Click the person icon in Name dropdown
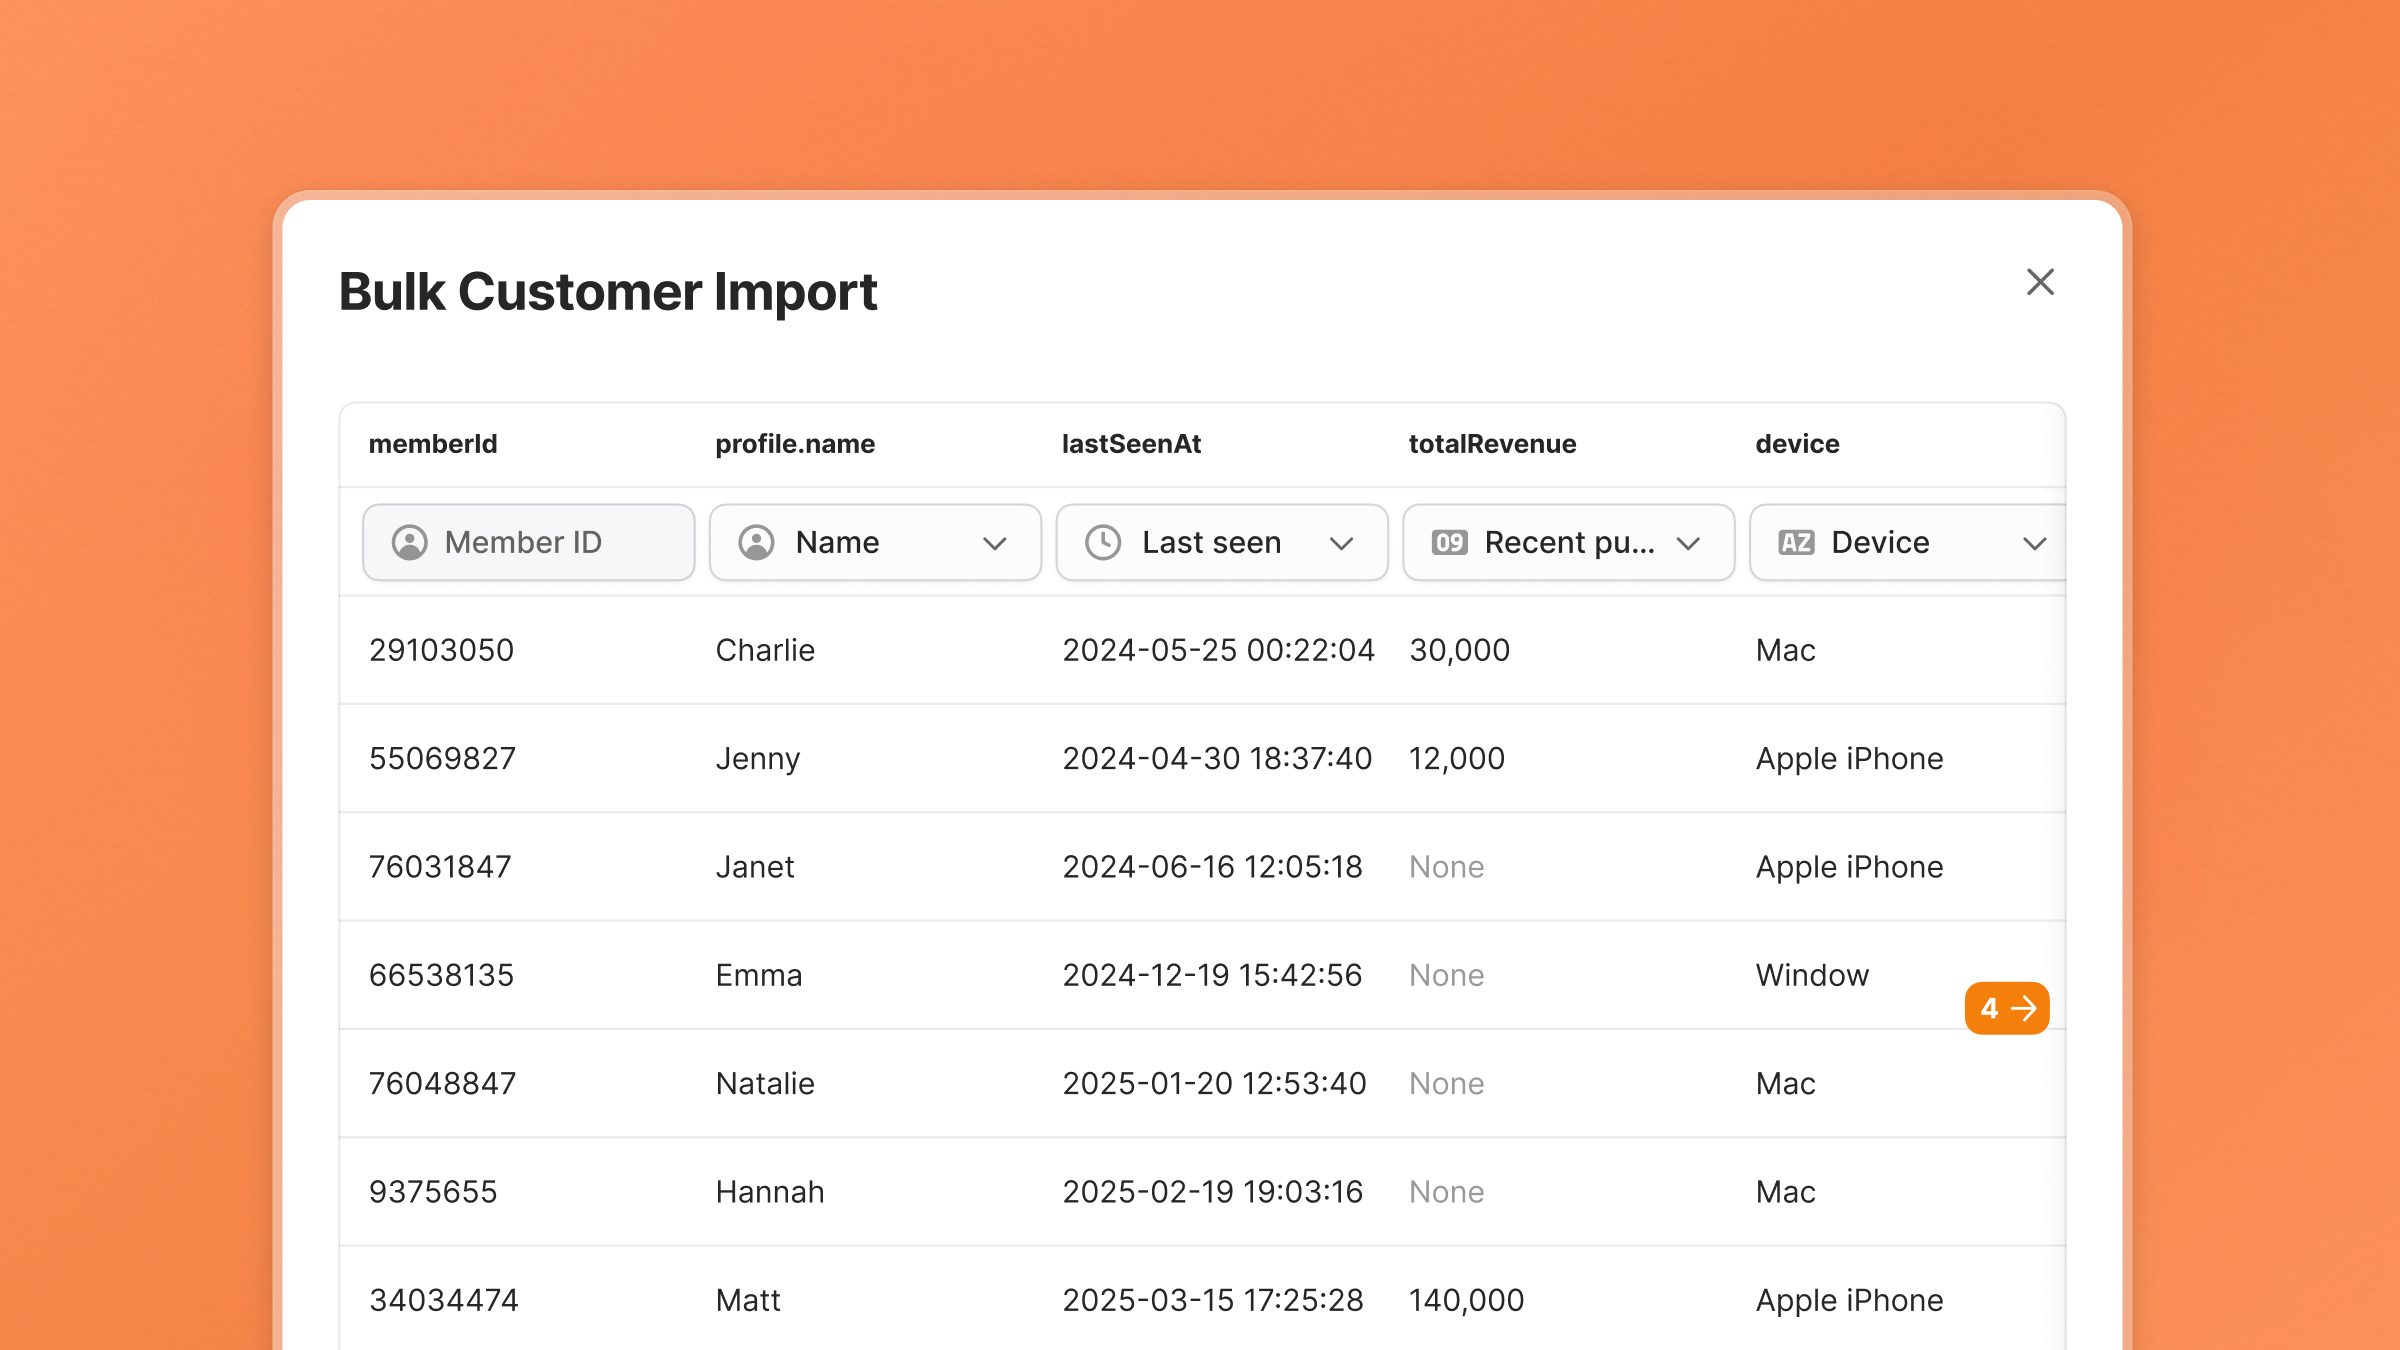Viewport: 2400px width, 1350px height. tap(757, 542)
